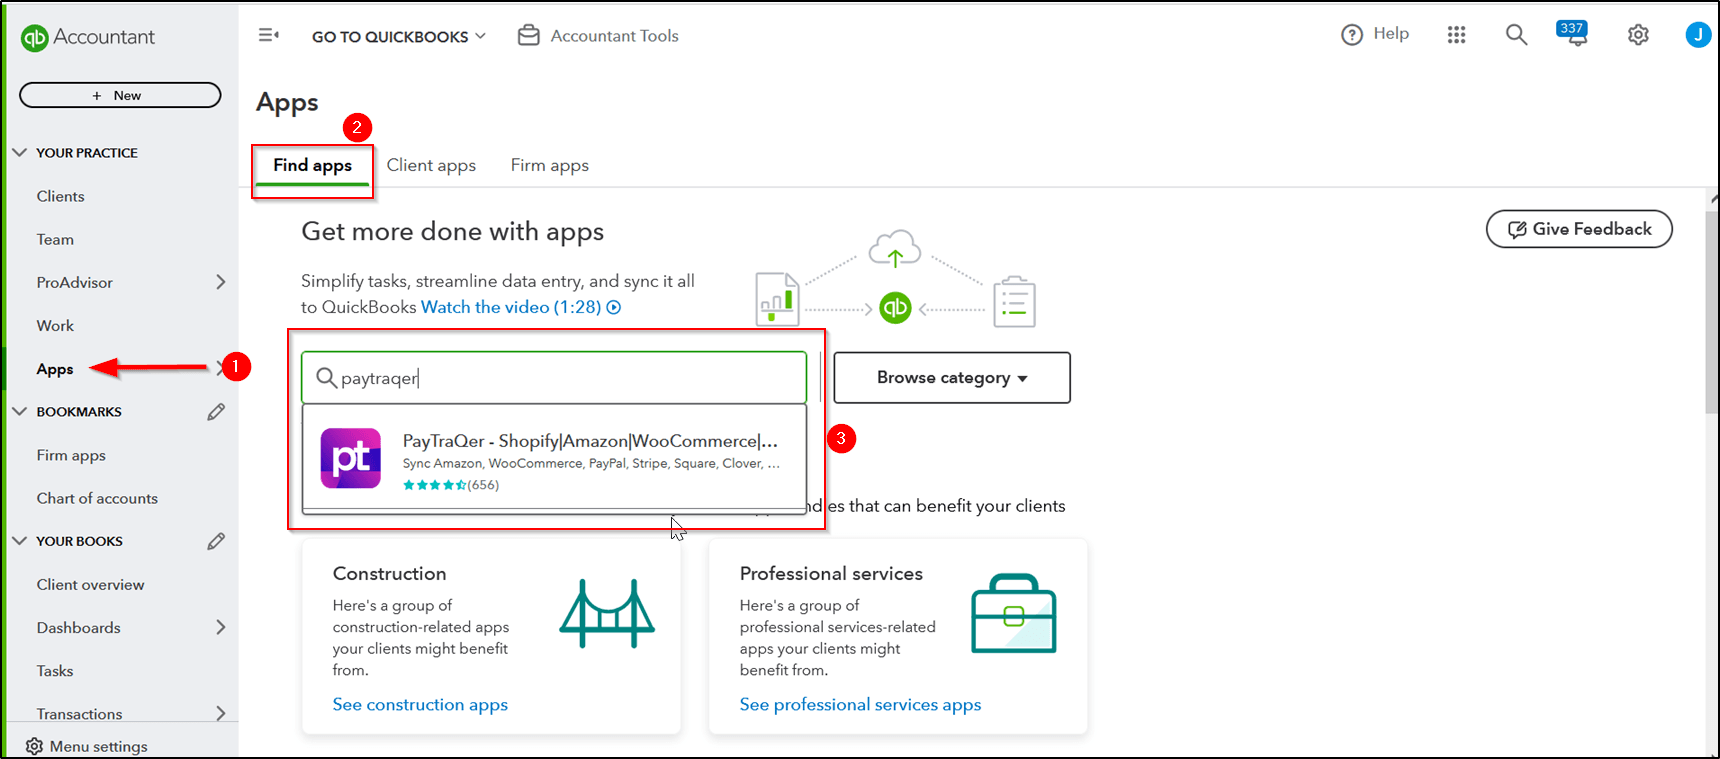Open the settings gear icon
The image size is (1720, 759).
[1638, 35]
